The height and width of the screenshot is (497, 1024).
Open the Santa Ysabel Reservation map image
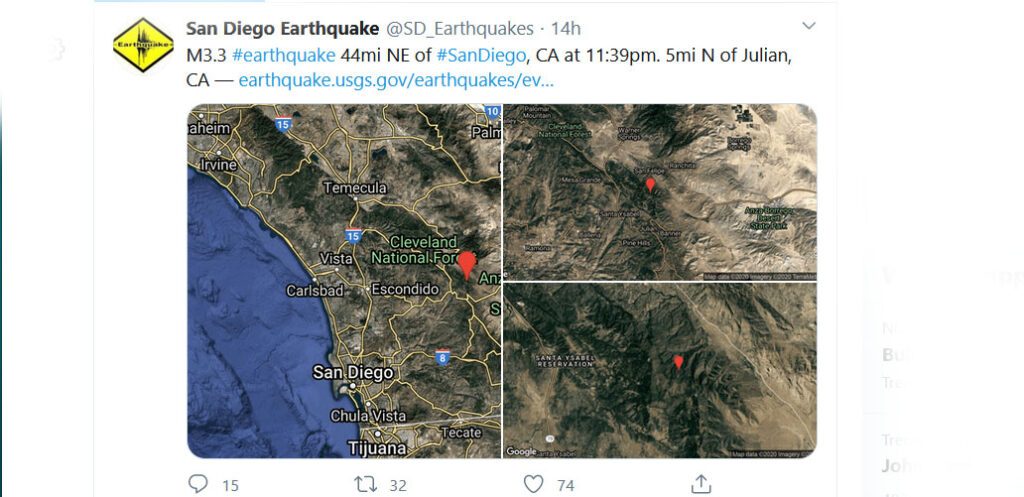pos(660,370)
